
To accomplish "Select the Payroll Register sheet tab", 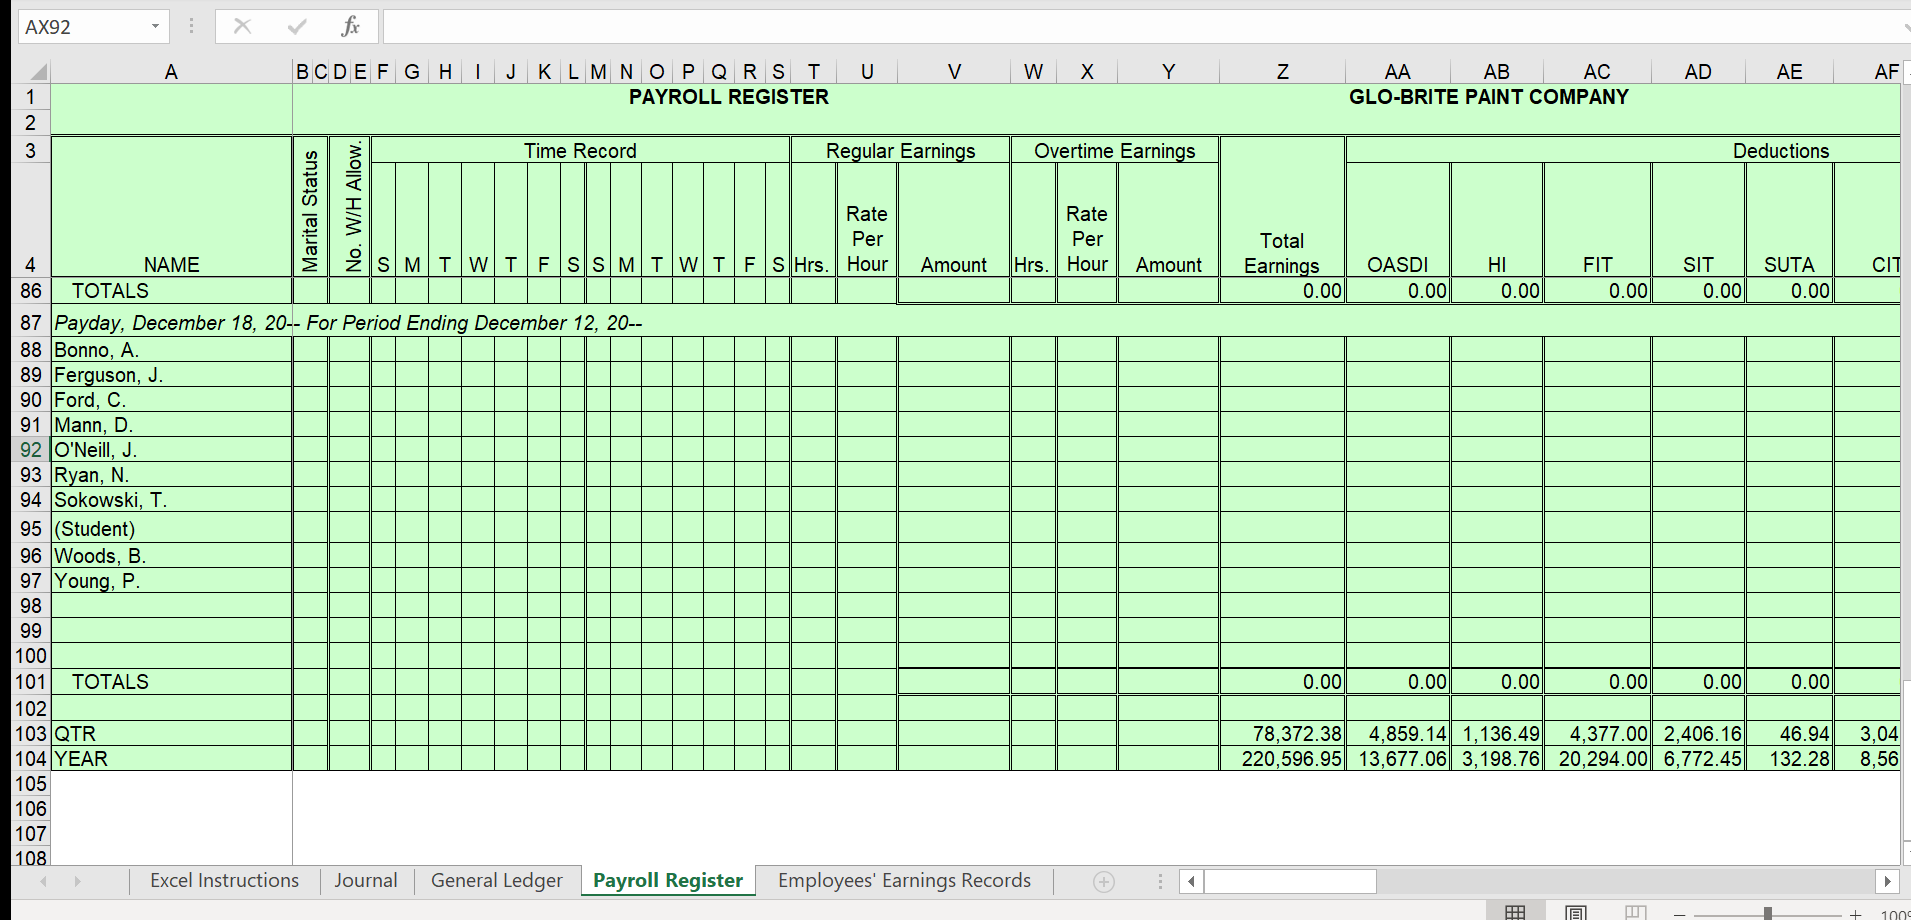I will click(x=668, y=880).
